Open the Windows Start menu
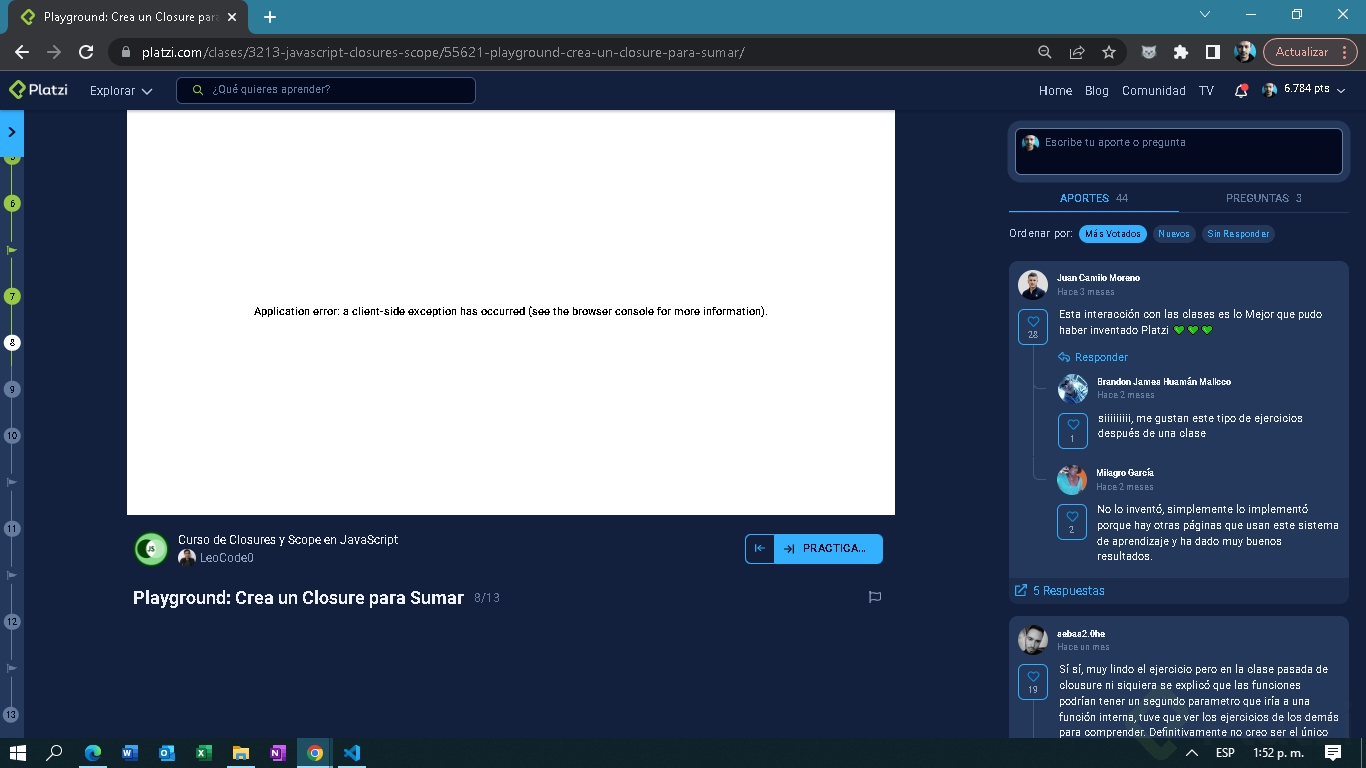 click(x=18, y=753)
